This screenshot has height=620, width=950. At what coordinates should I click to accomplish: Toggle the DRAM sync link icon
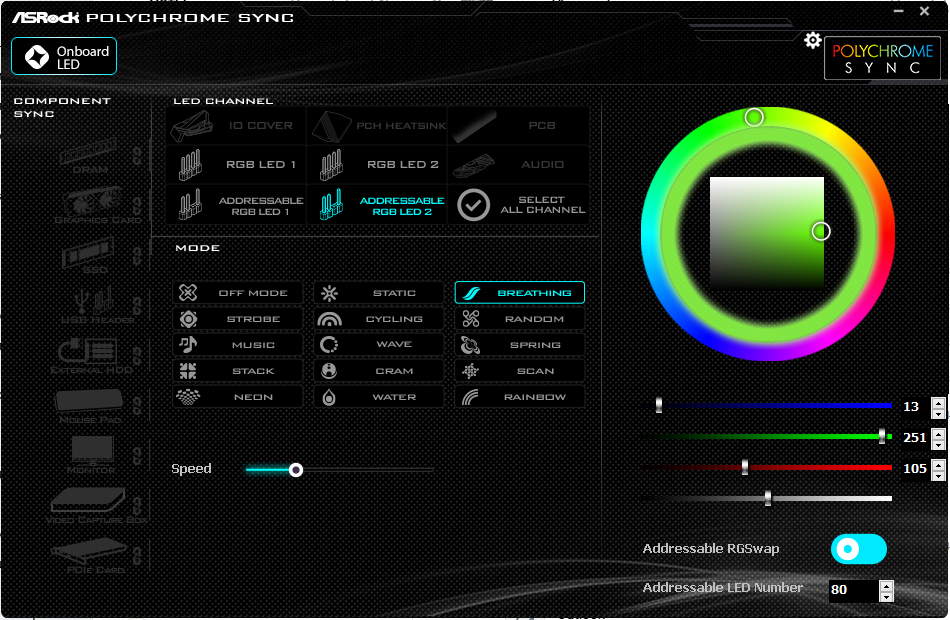point(138,156)
